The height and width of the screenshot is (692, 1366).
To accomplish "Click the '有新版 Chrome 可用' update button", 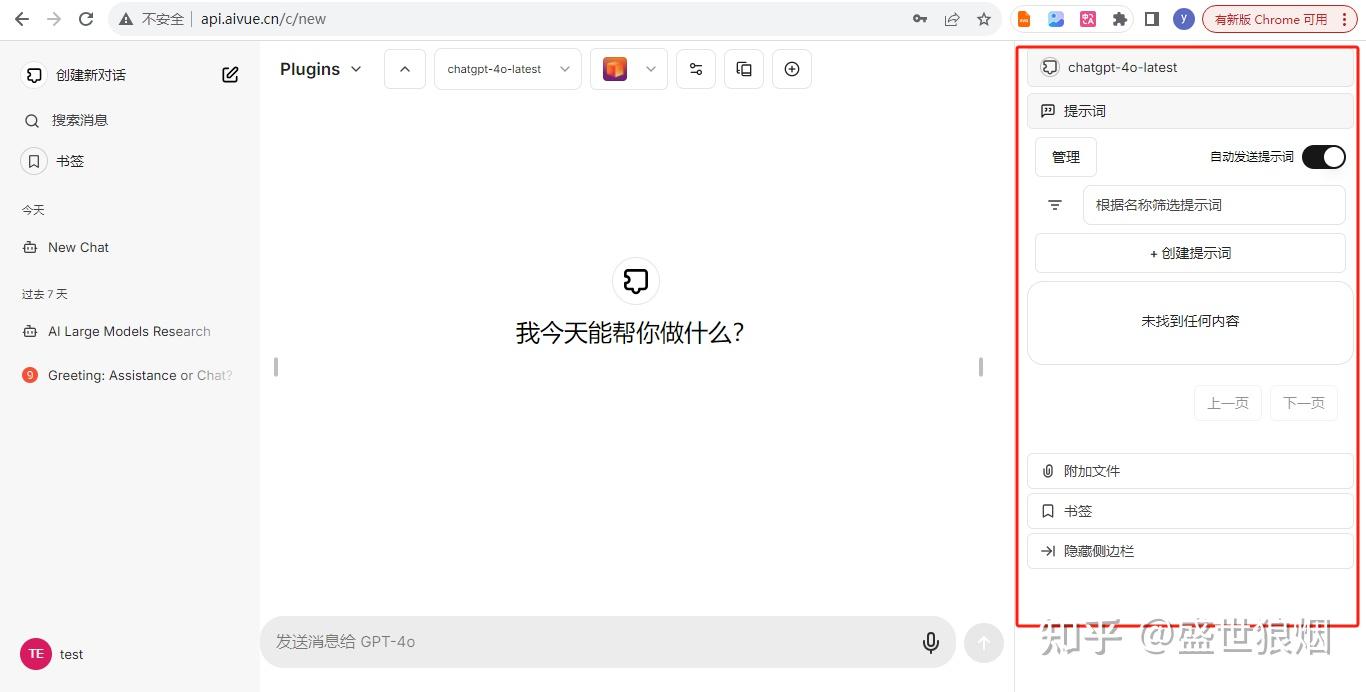I will tap(1280, 19).
